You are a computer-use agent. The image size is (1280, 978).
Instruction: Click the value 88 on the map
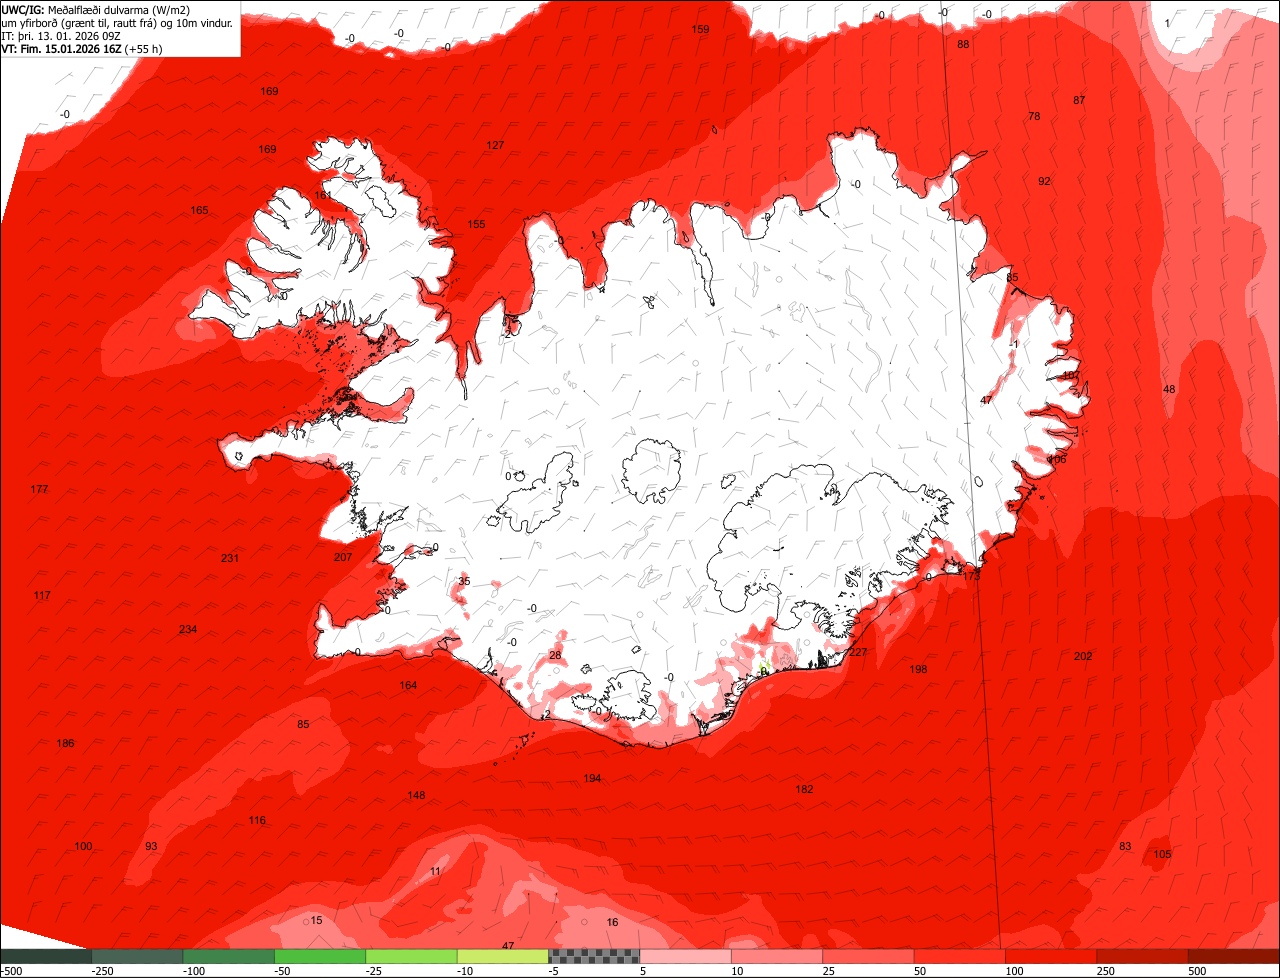(x=963, y=44)
